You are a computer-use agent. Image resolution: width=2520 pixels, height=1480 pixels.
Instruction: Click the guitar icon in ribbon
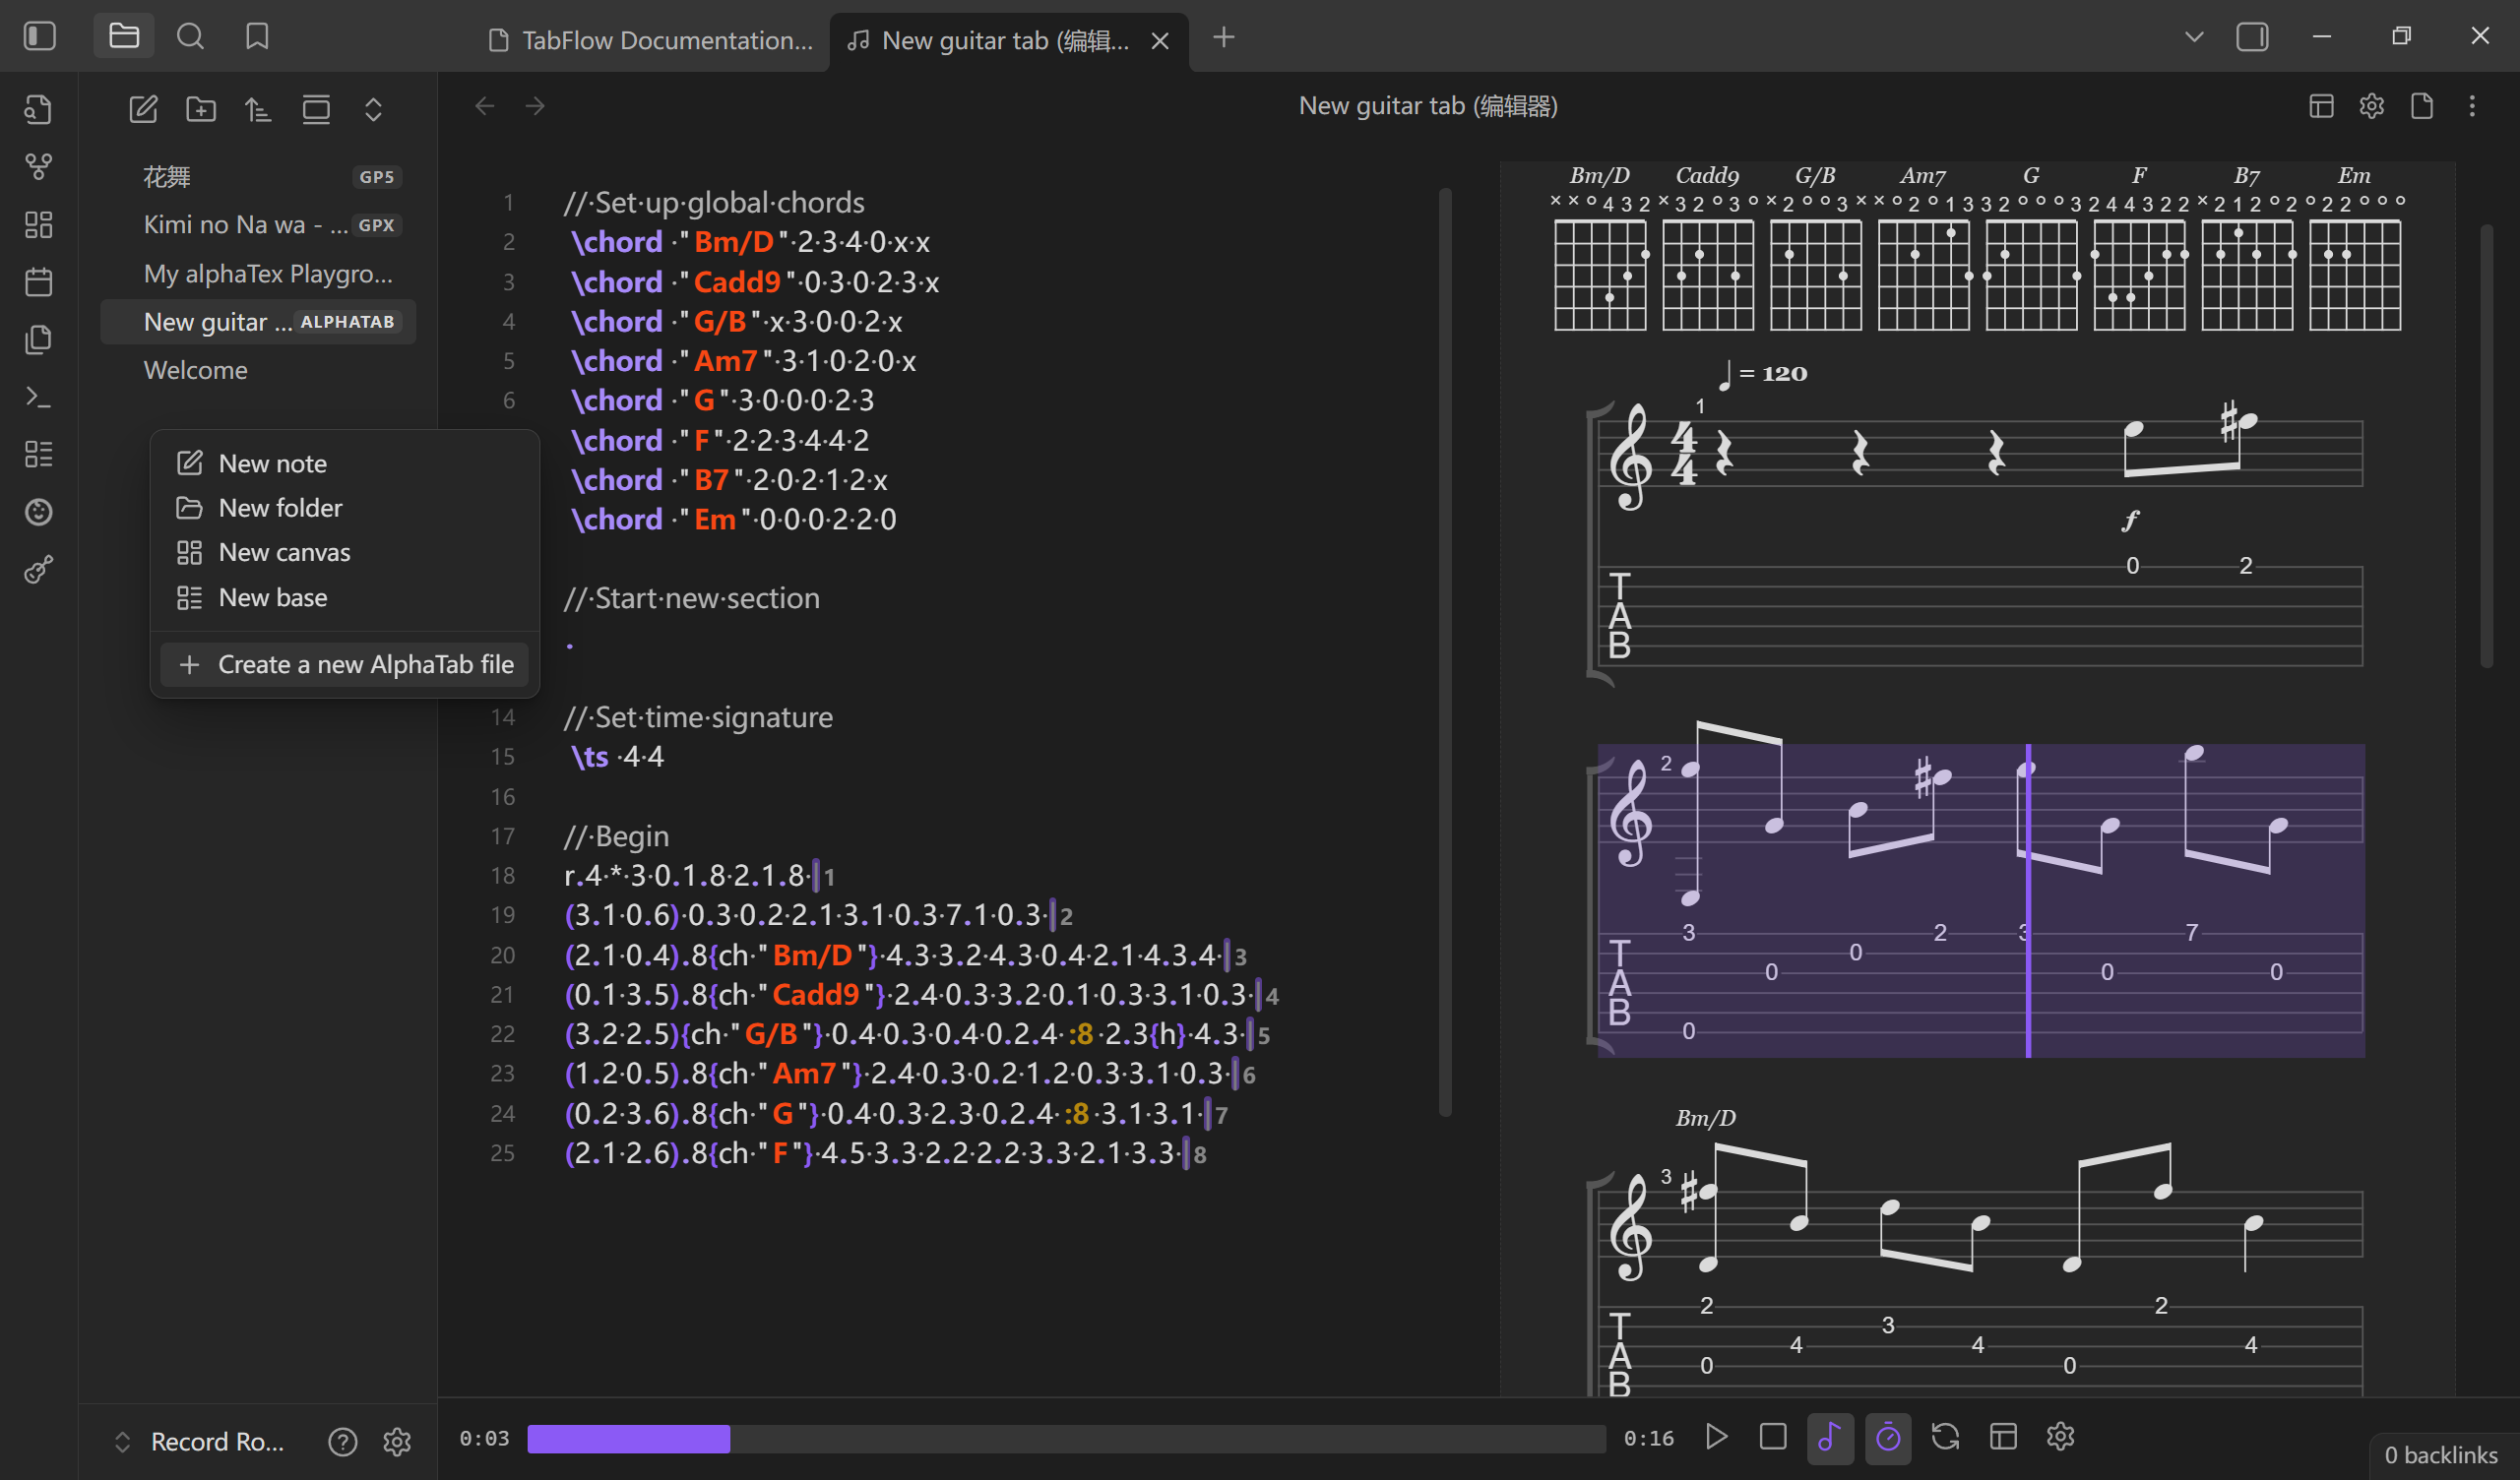[39, 570]
